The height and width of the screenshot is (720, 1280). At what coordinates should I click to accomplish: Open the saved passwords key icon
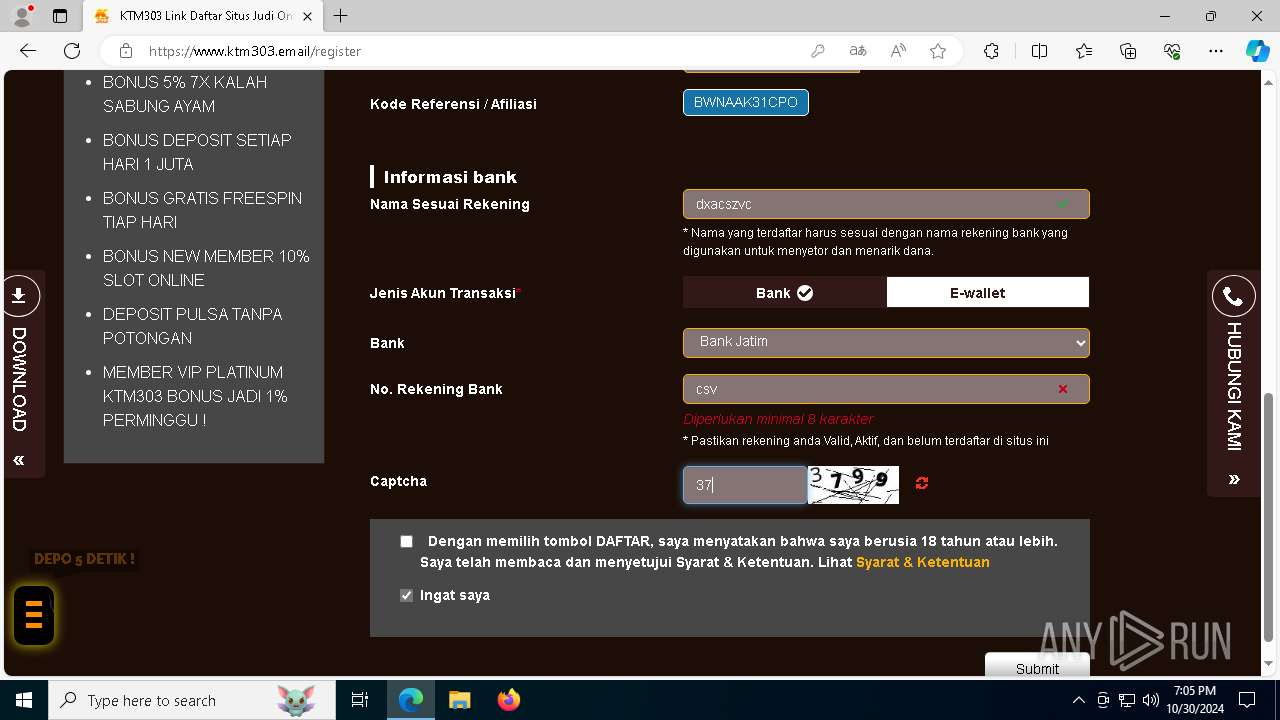click(818, 51)
